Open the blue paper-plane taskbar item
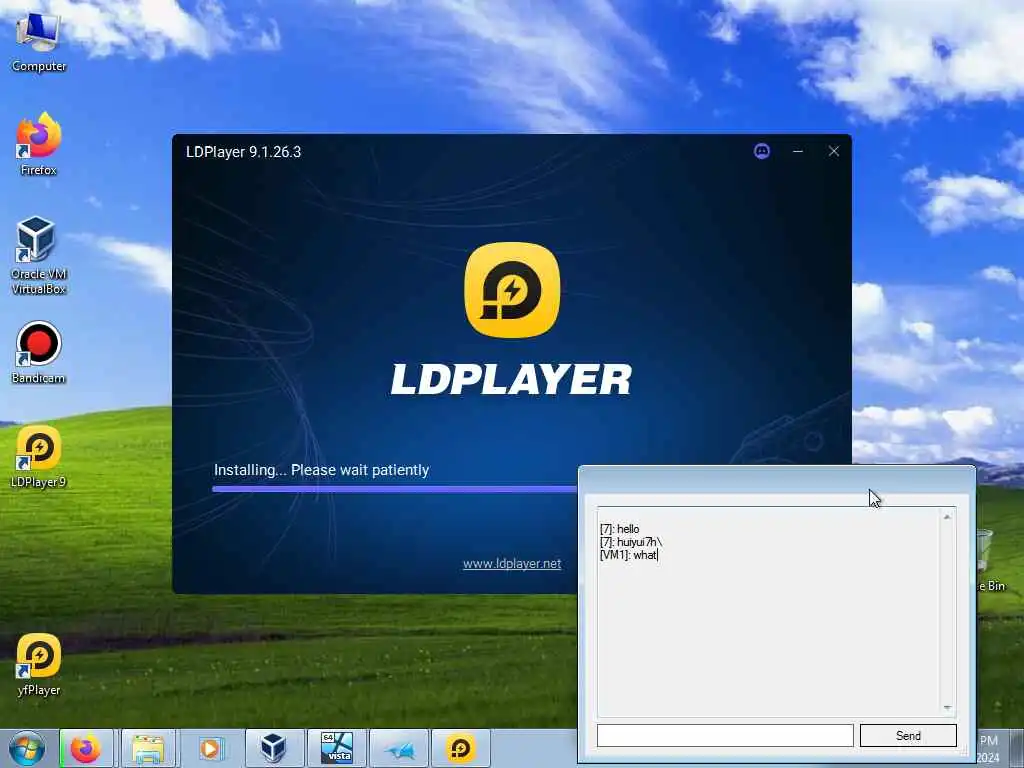Viewport: 1024px width, 768px height. tap(399, 748)
